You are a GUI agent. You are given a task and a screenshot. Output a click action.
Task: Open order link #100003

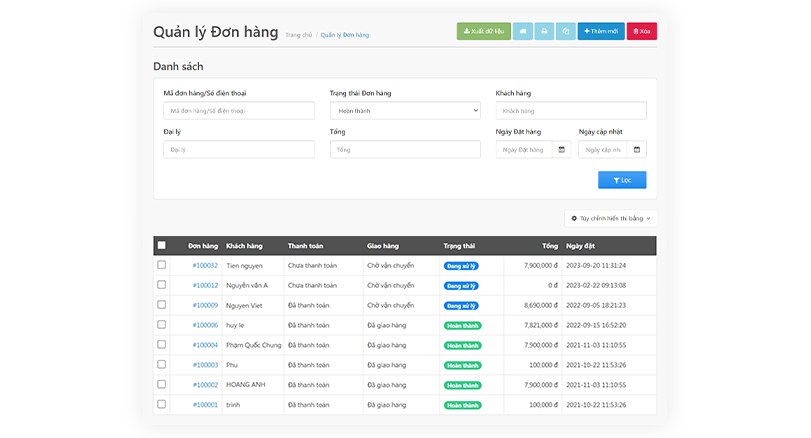[205, 365]
